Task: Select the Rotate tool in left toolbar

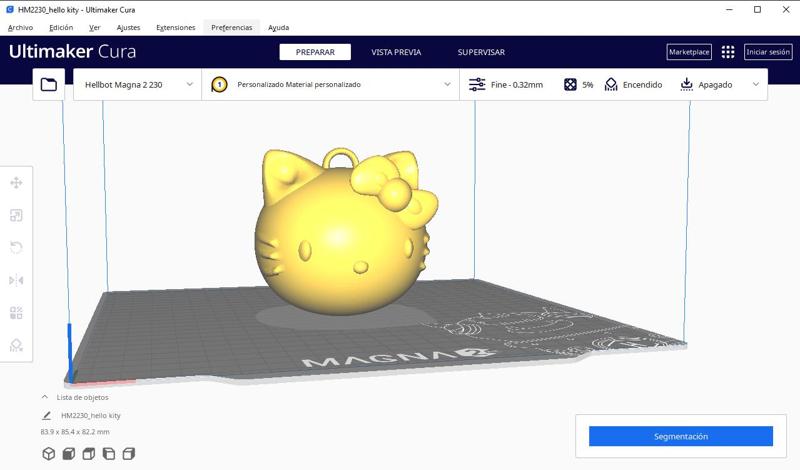Action: tap(16, 248)
